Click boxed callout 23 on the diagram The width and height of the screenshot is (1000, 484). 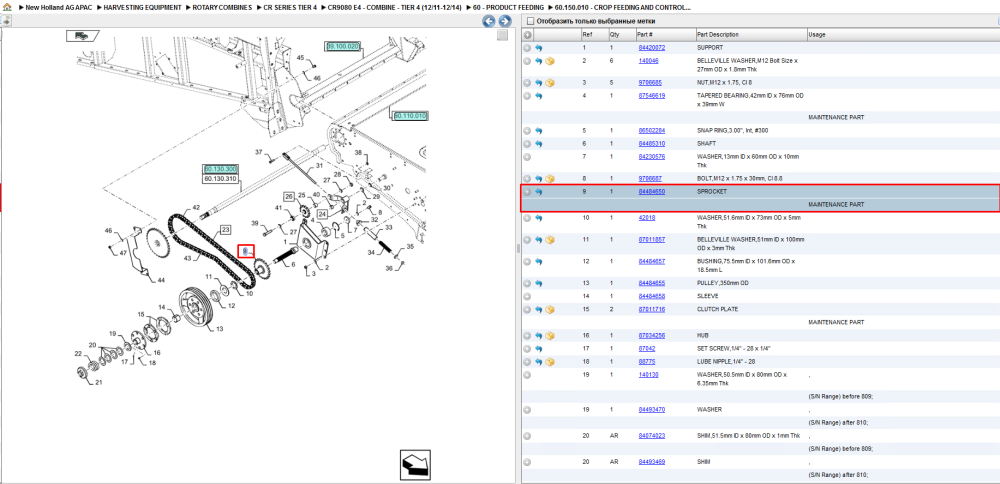click(x=225, y=230)
